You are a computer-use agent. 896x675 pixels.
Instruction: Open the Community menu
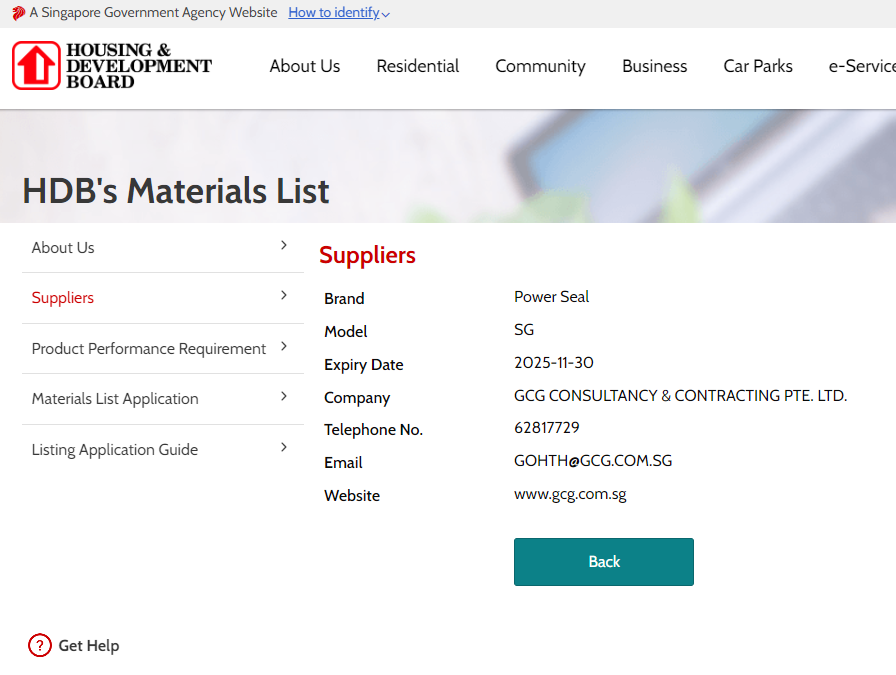(540, 67)
